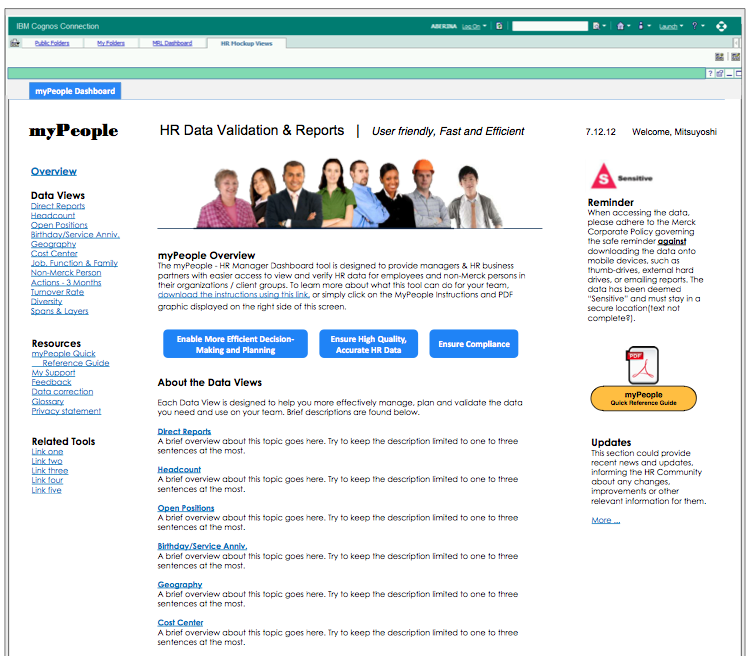The height and width of the screenshot is (656, 753).
Task: Click Enable More Efficient Decision-Making button
Action: [235, 344]
